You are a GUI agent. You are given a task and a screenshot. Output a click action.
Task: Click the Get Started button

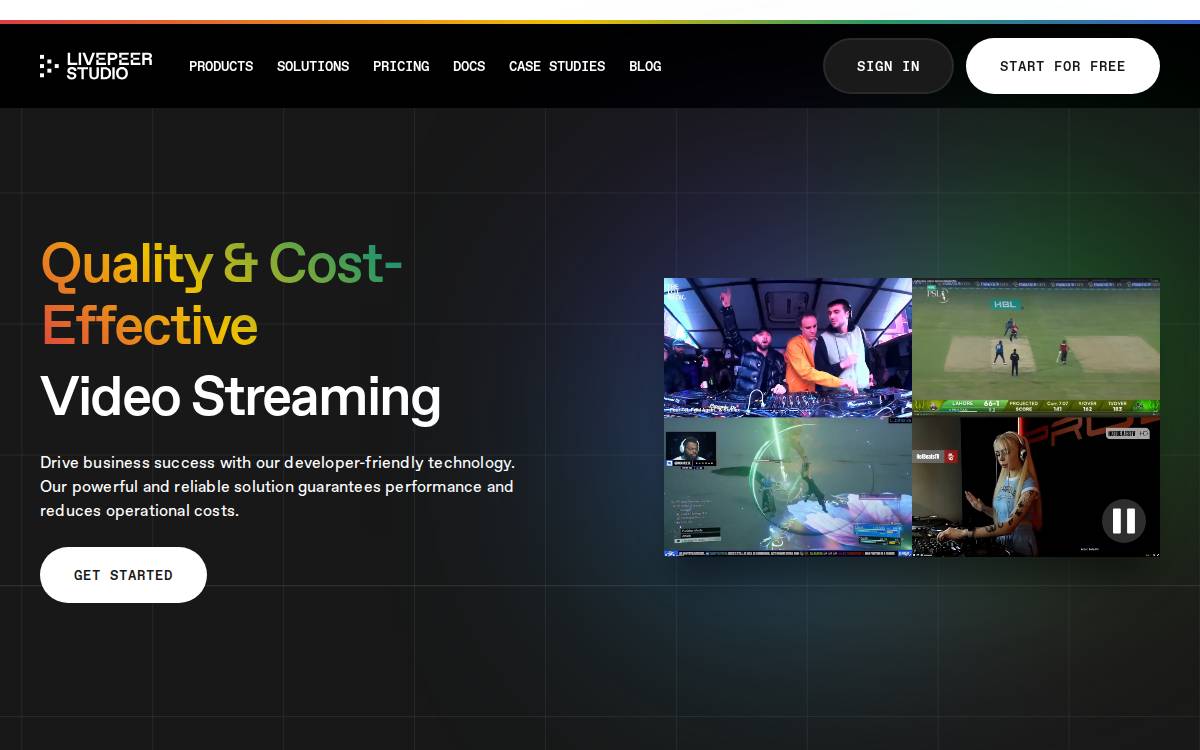(123, 575)
